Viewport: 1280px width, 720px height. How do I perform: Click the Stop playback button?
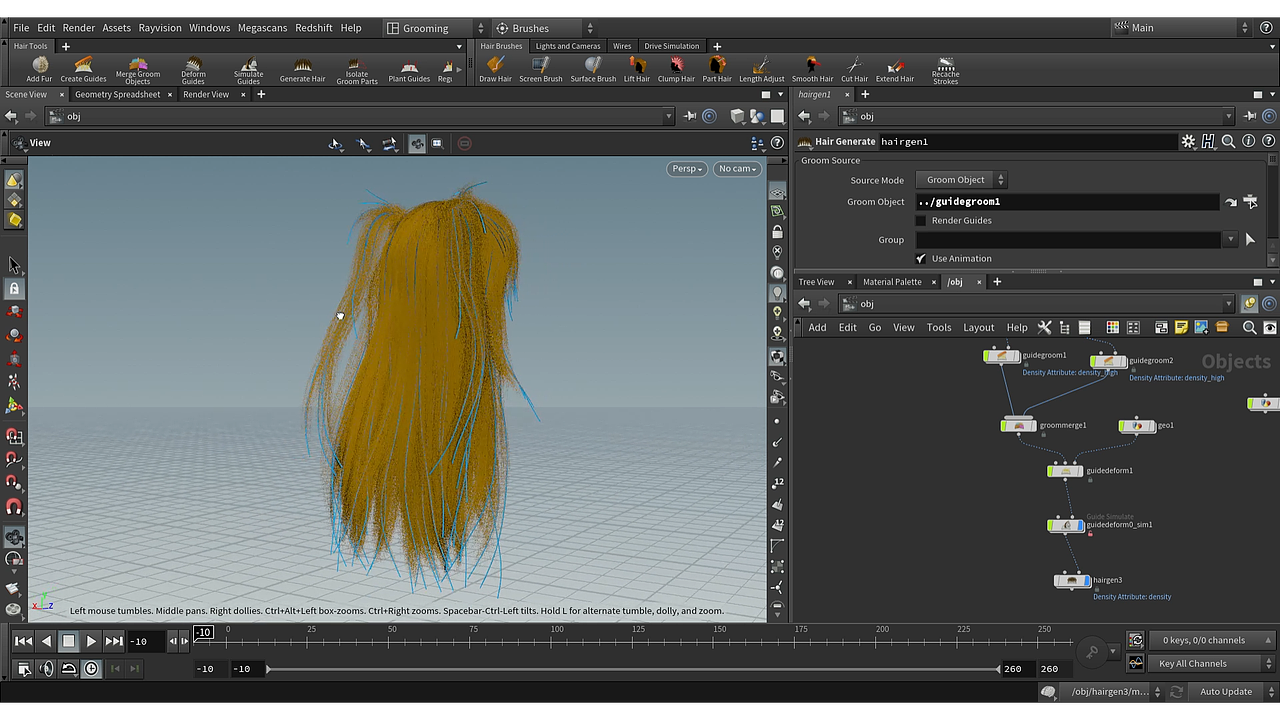(68, 641)
